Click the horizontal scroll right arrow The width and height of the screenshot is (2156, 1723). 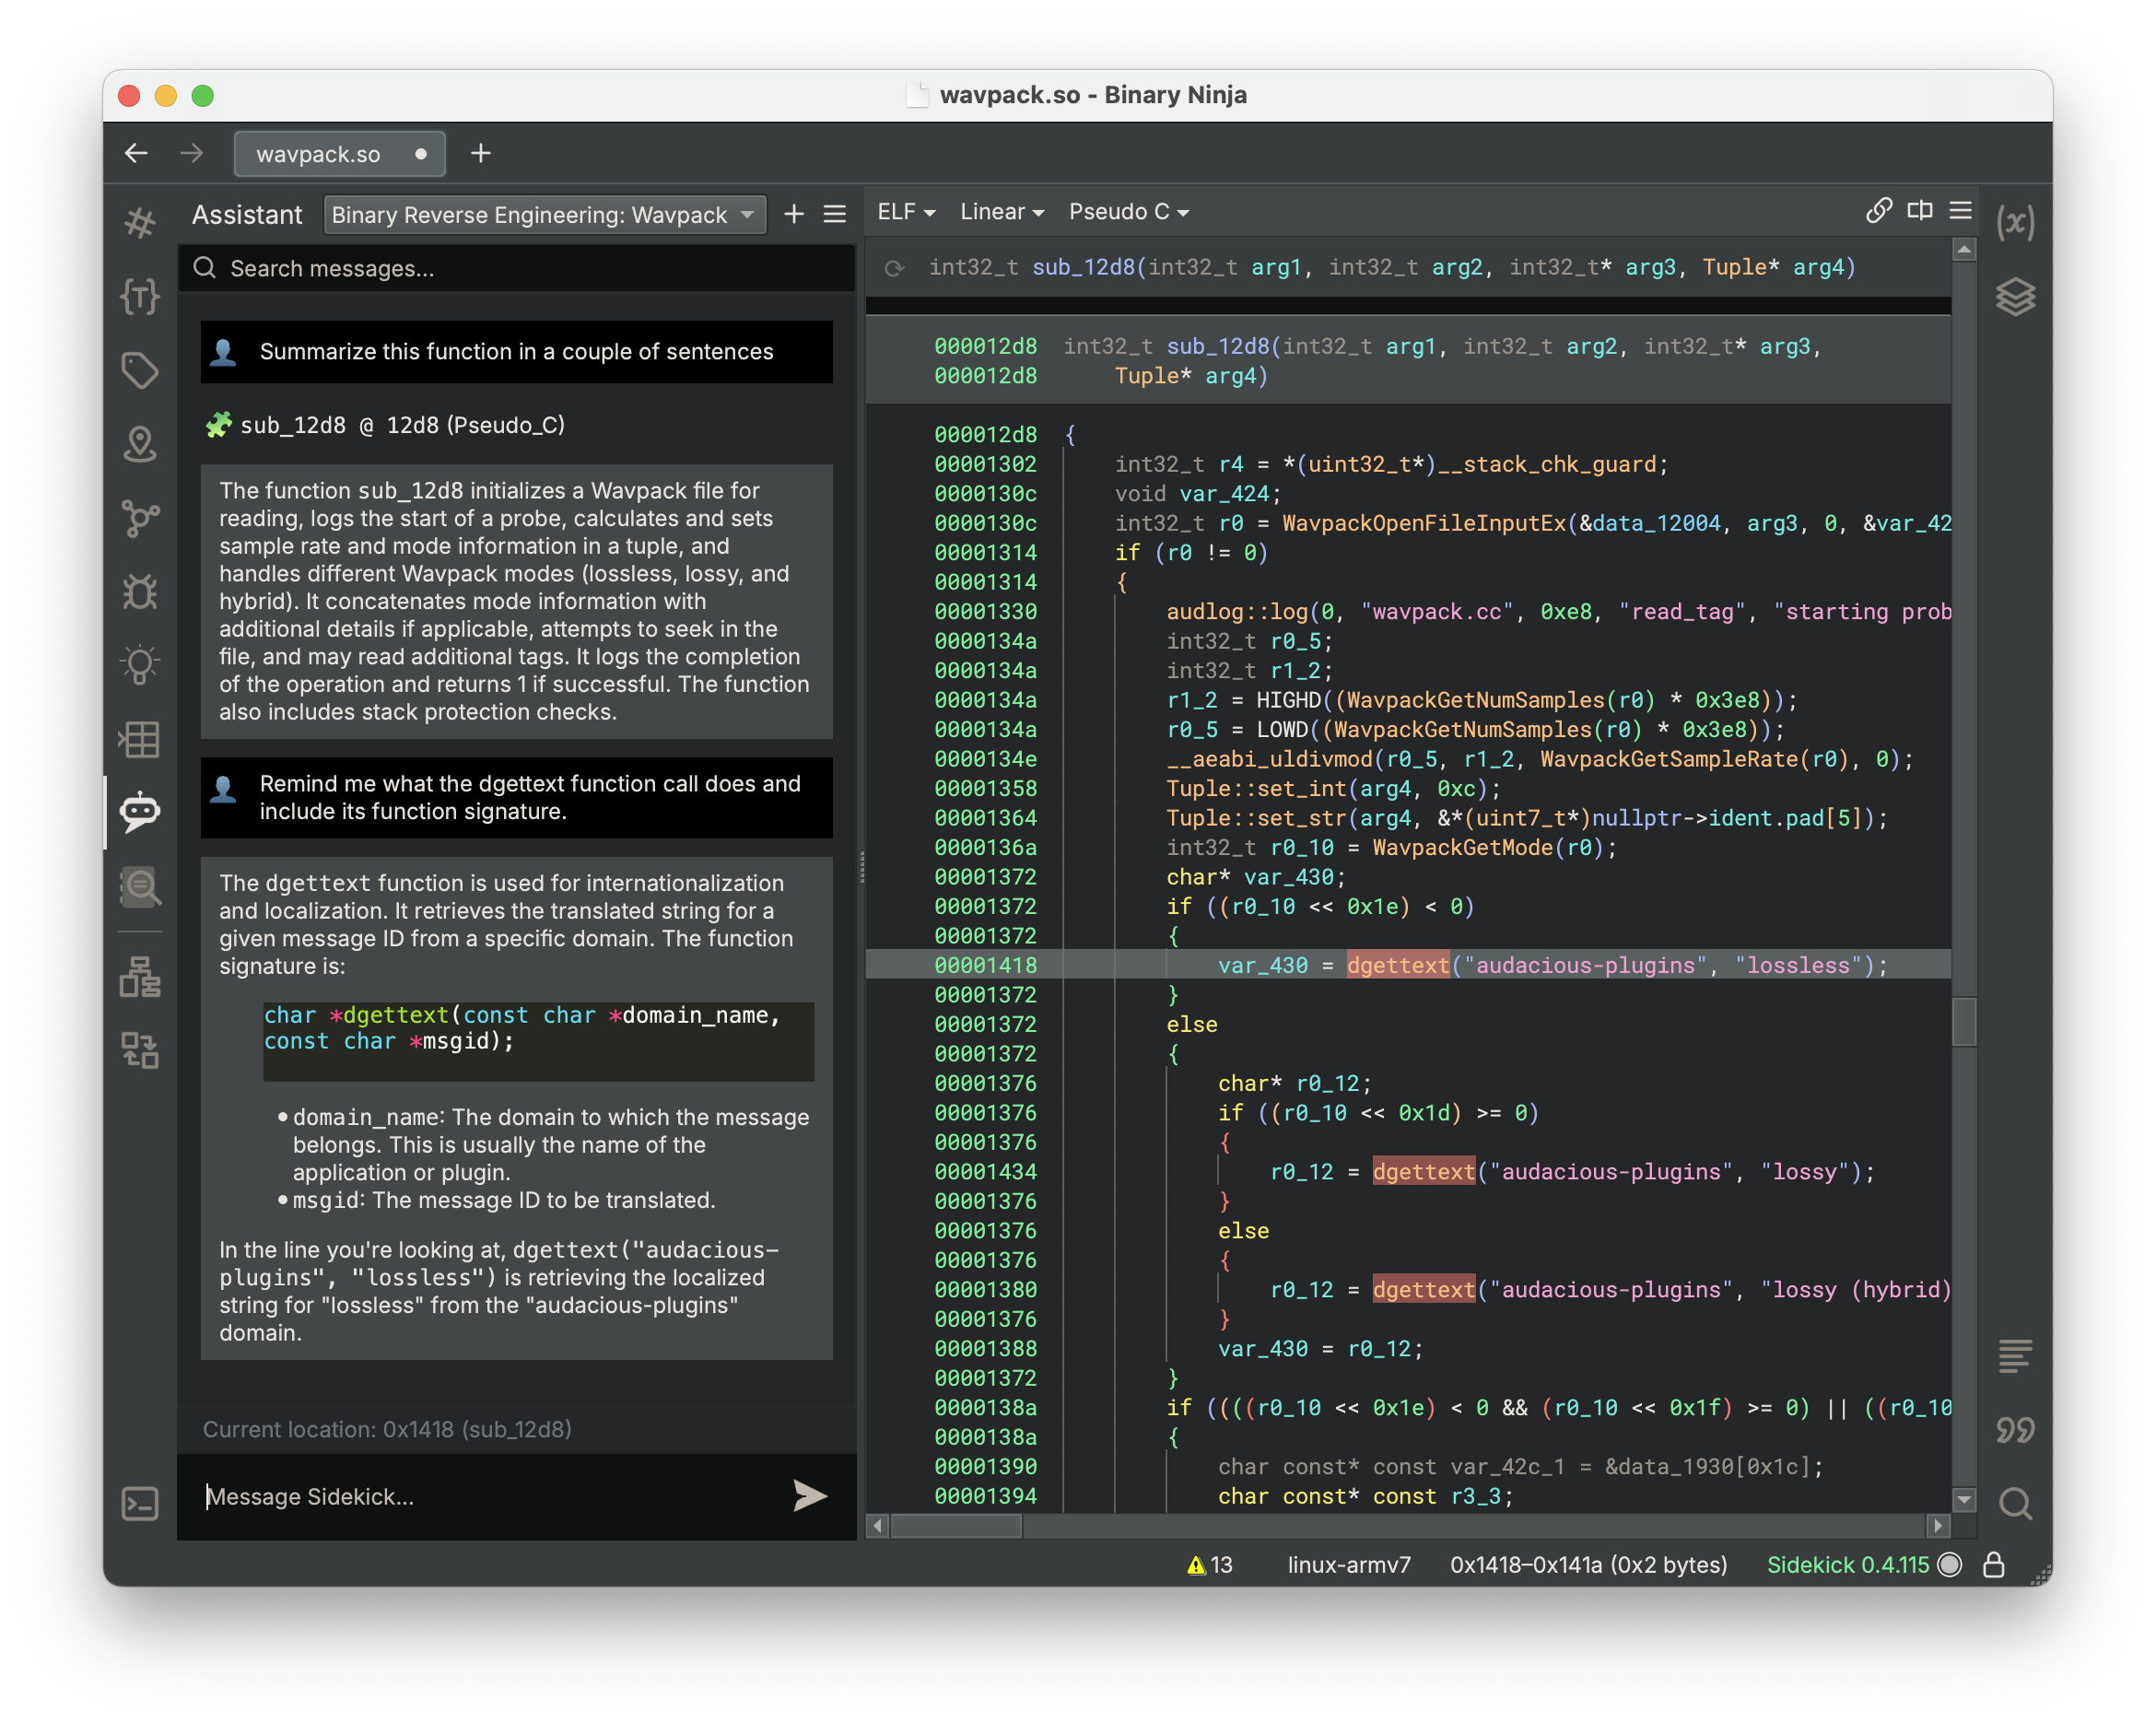[1938, 1526]
